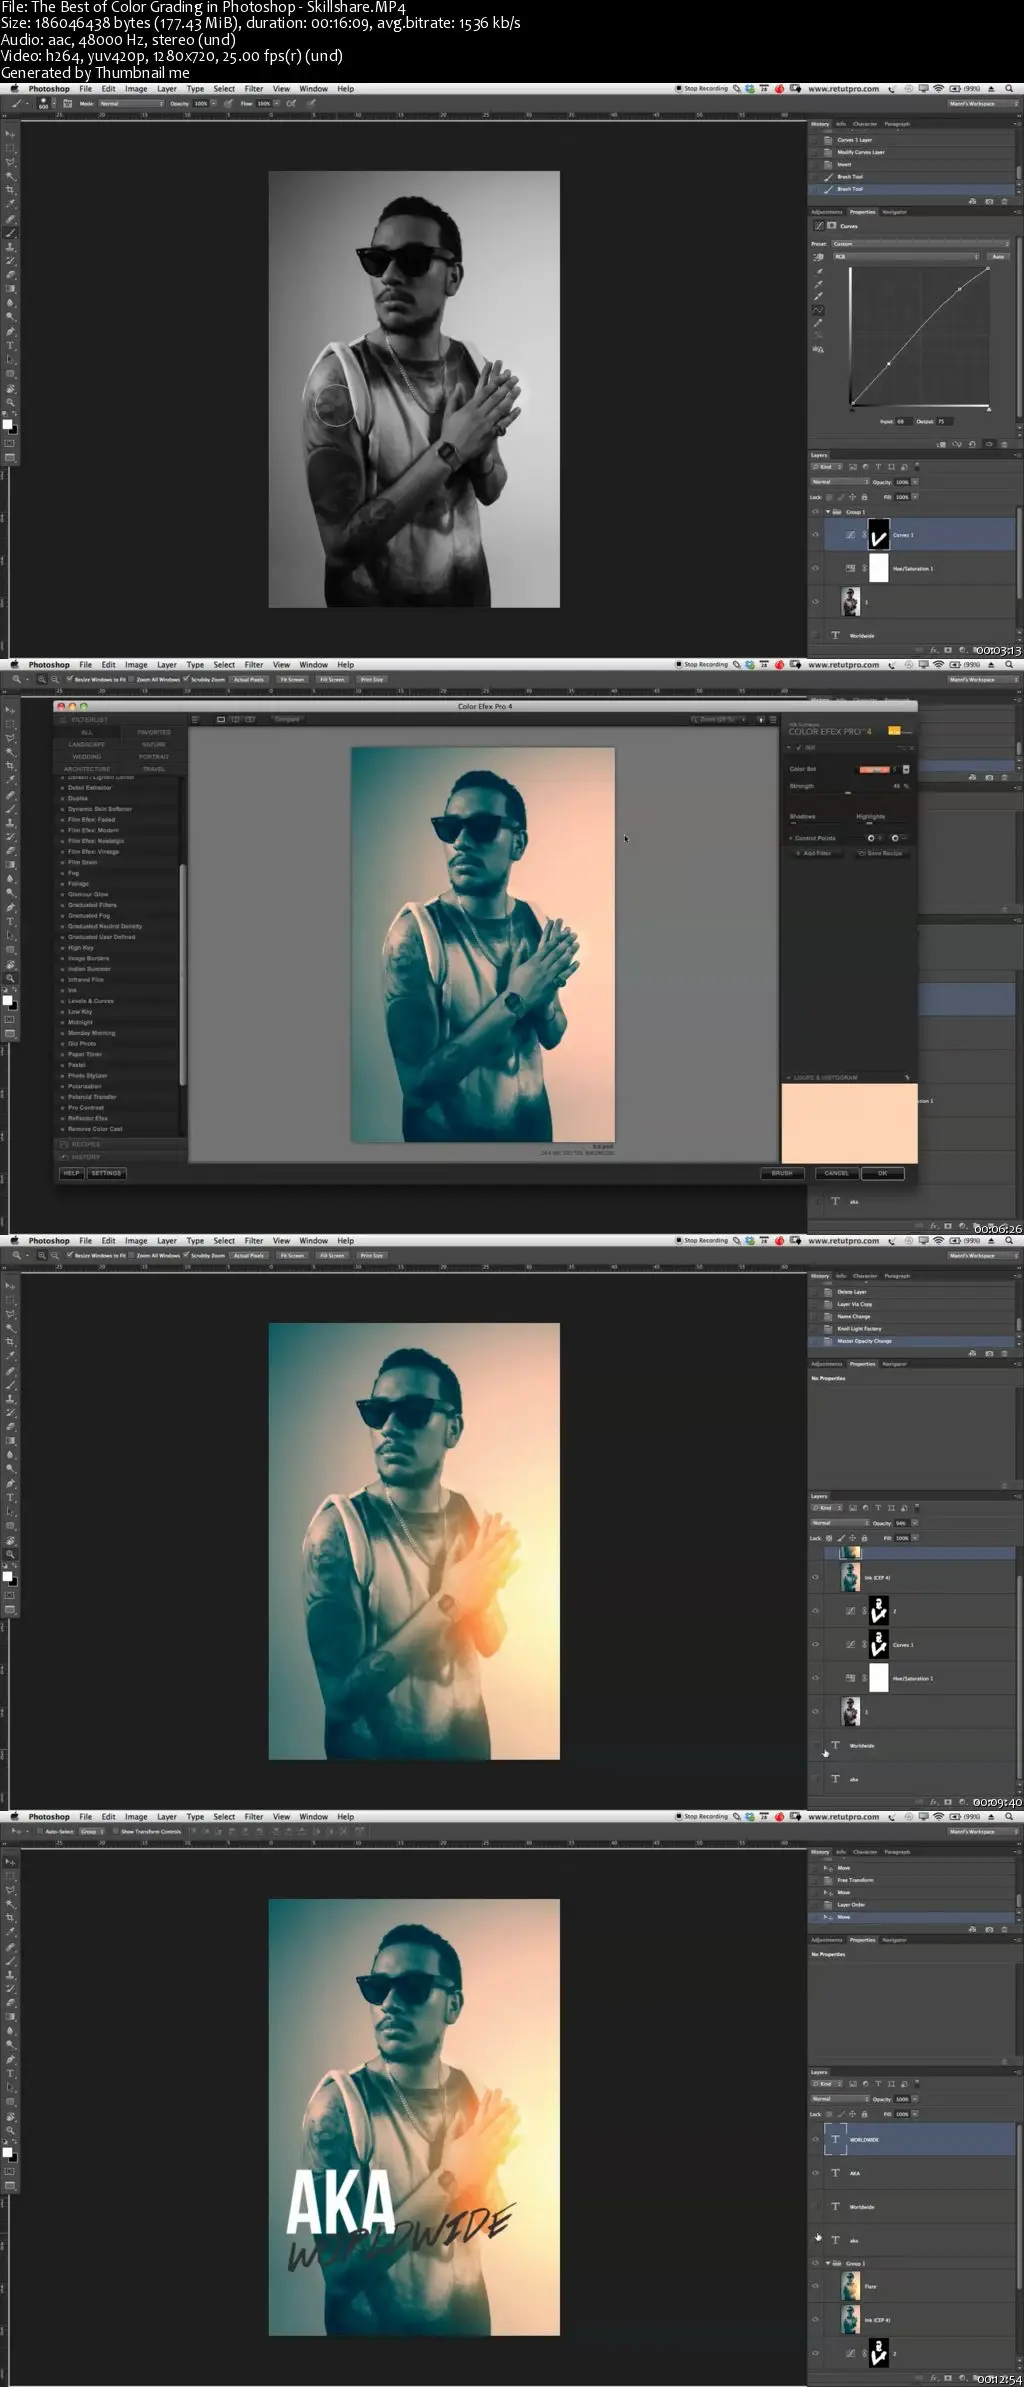Open the Curves Preset dropdown showing Custom
Screen dimensions: 1024x2387
[920, 244]
